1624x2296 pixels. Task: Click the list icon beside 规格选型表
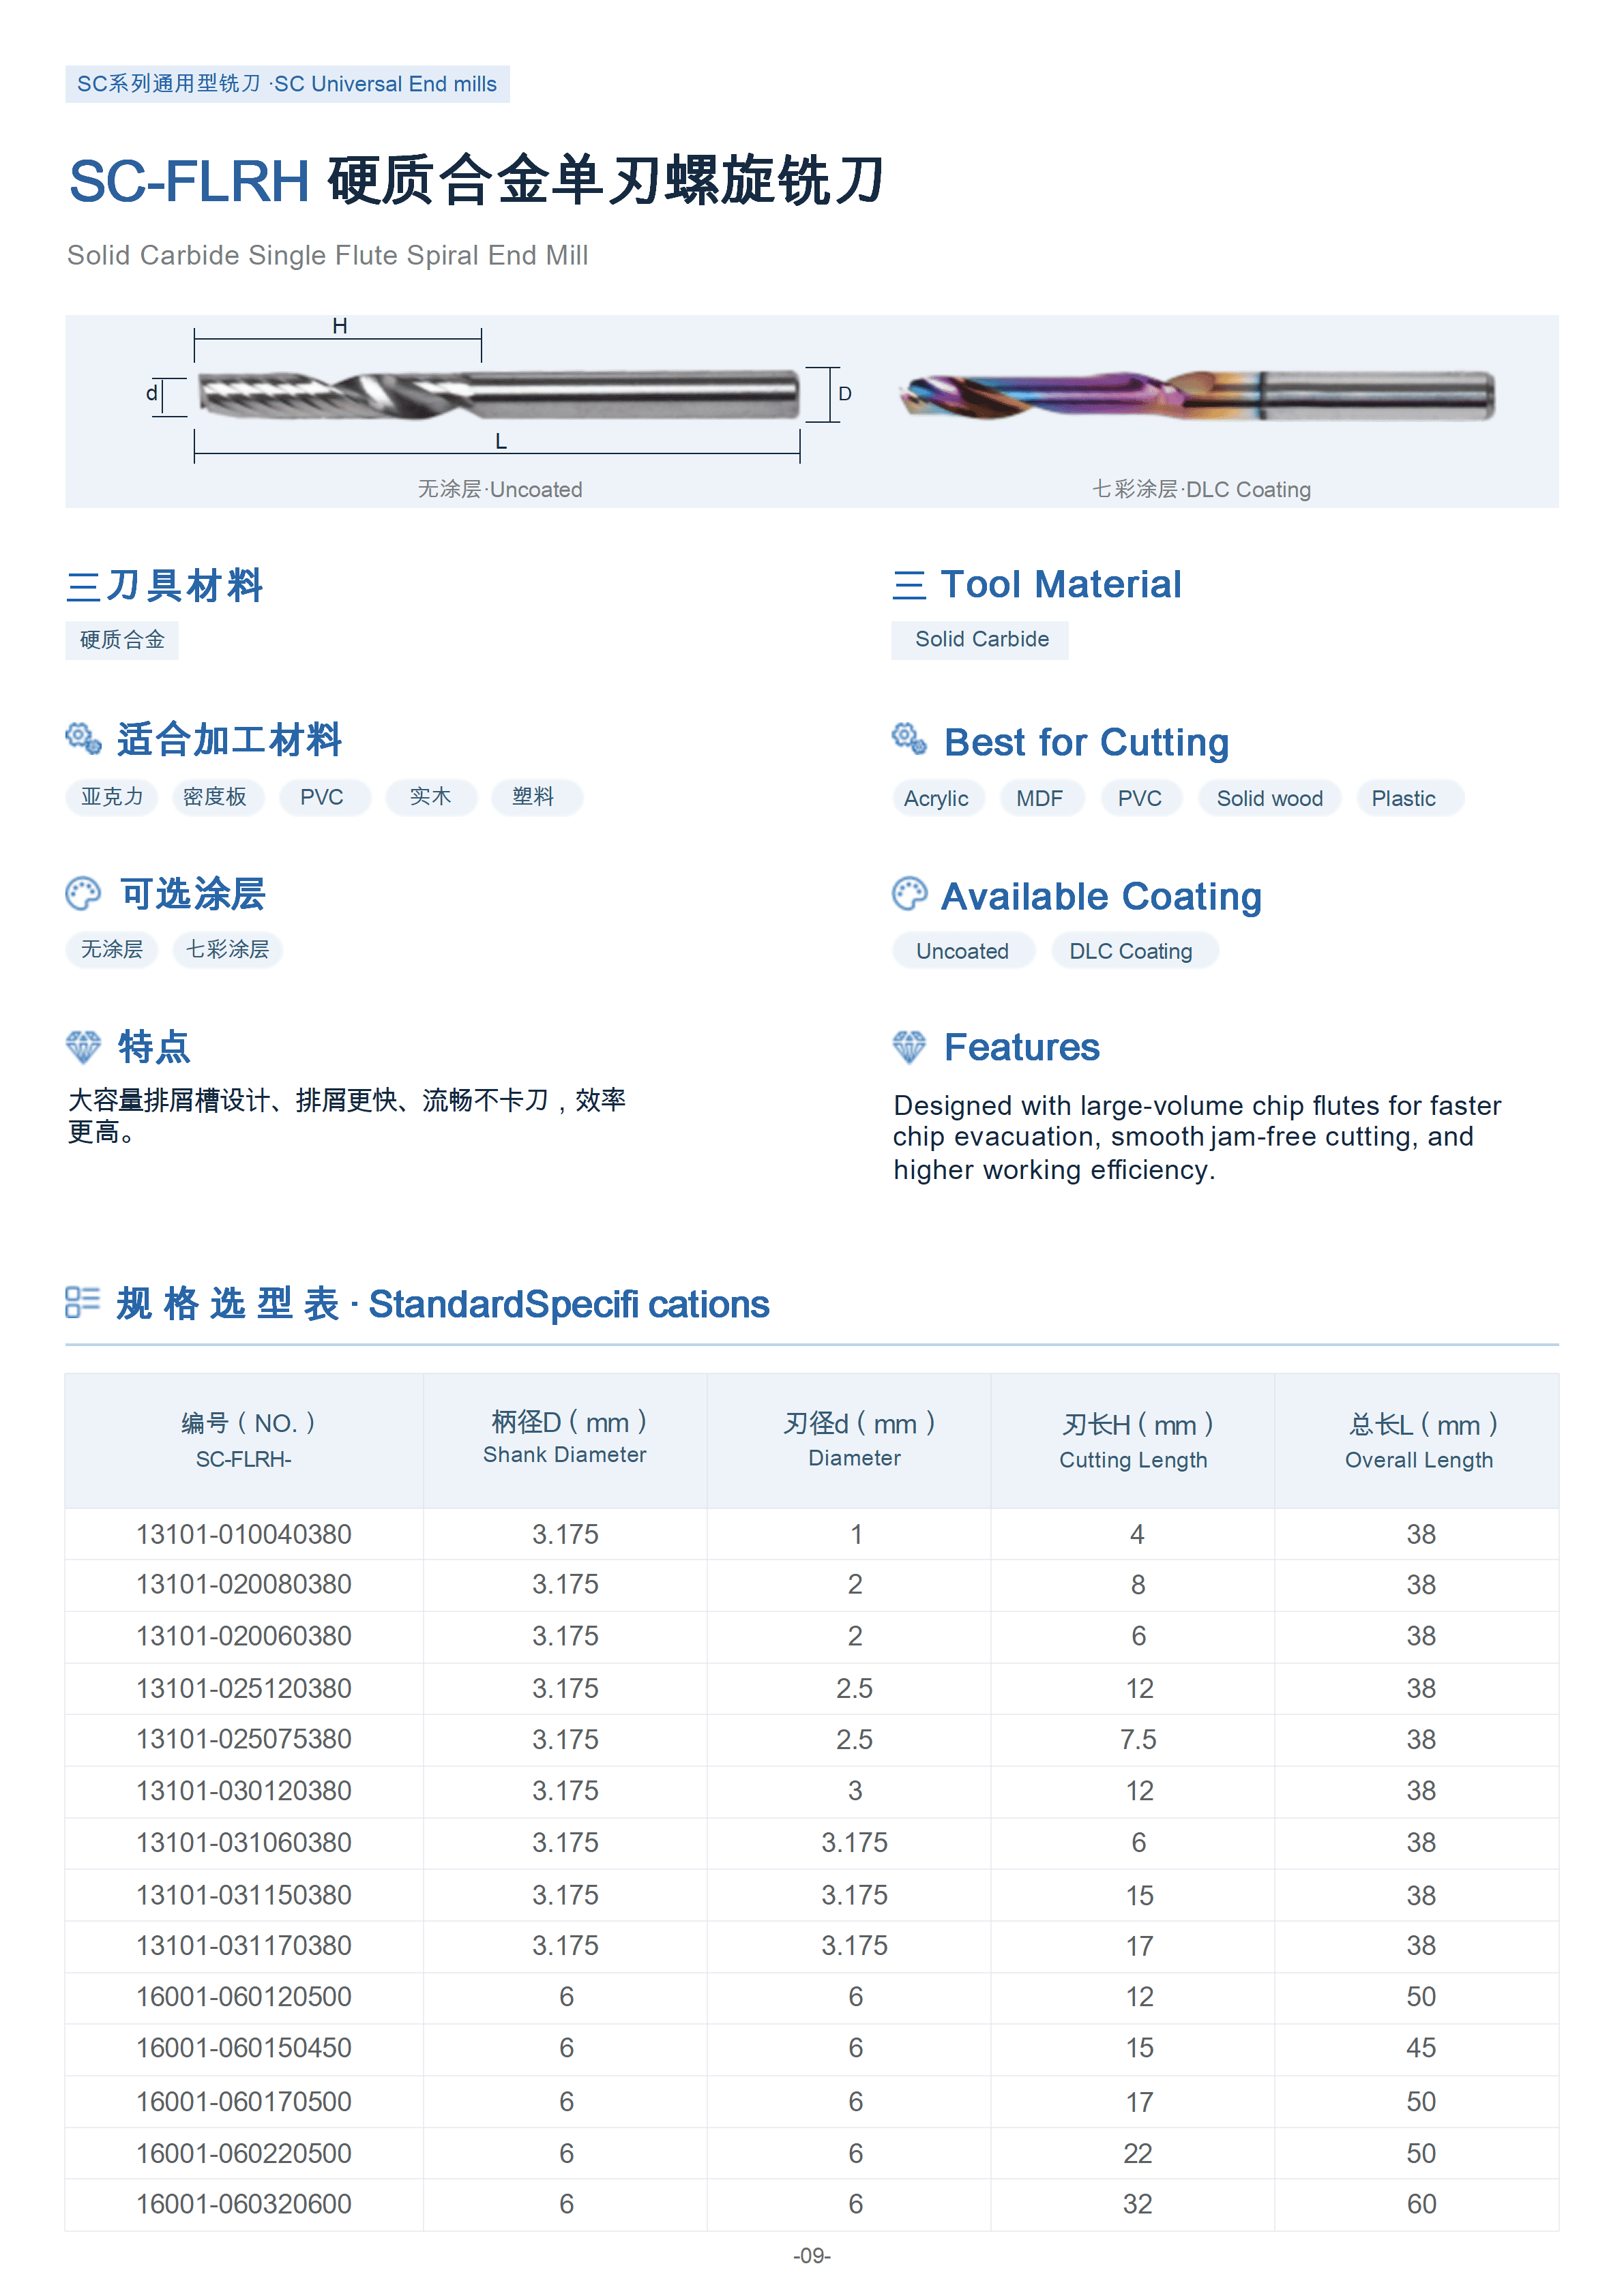82,1302
